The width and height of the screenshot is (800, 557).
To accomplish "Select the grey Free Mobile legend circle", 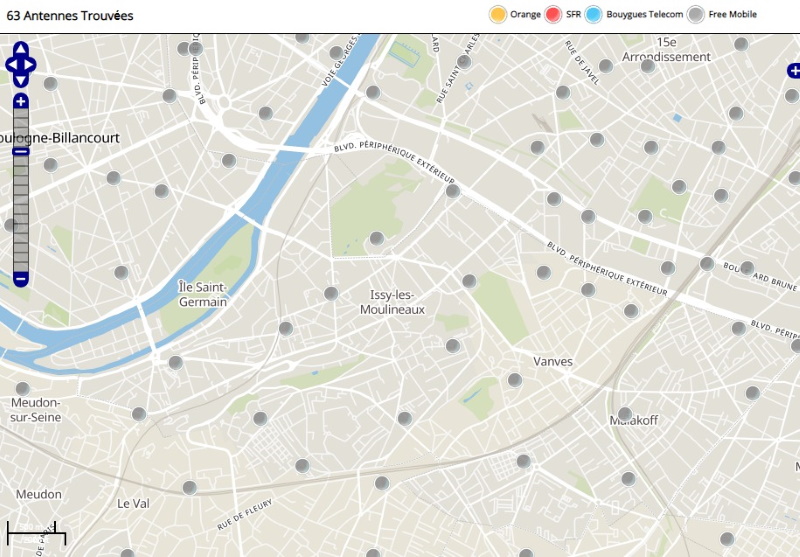I will (x=695, y=14).
